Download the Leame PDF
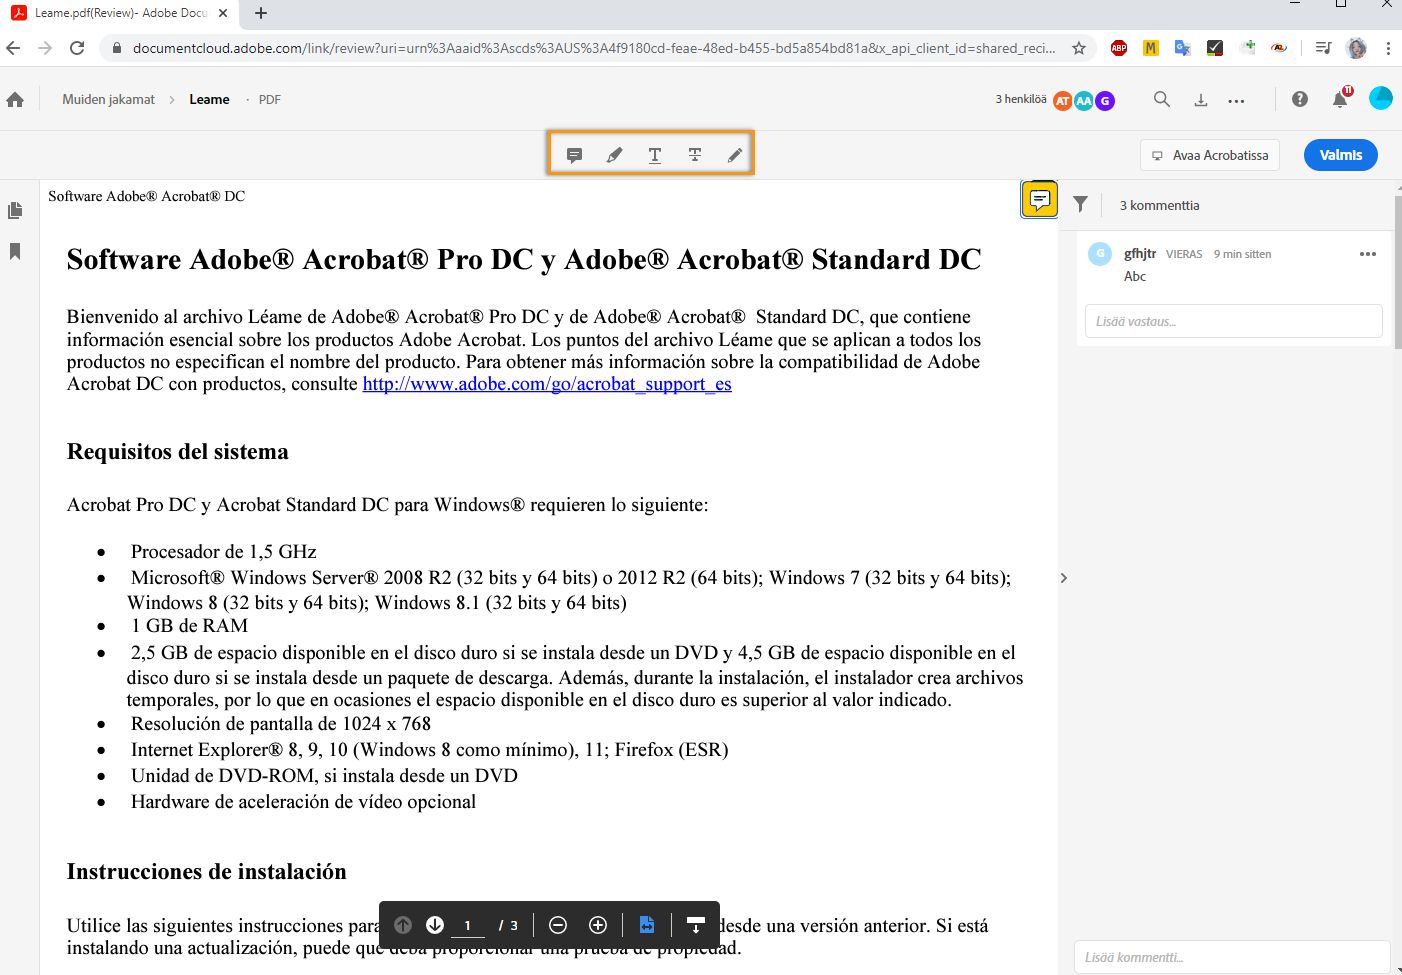Image resolution: width=1402 pixels, height=975 pixels. [x=1201, y=100]
